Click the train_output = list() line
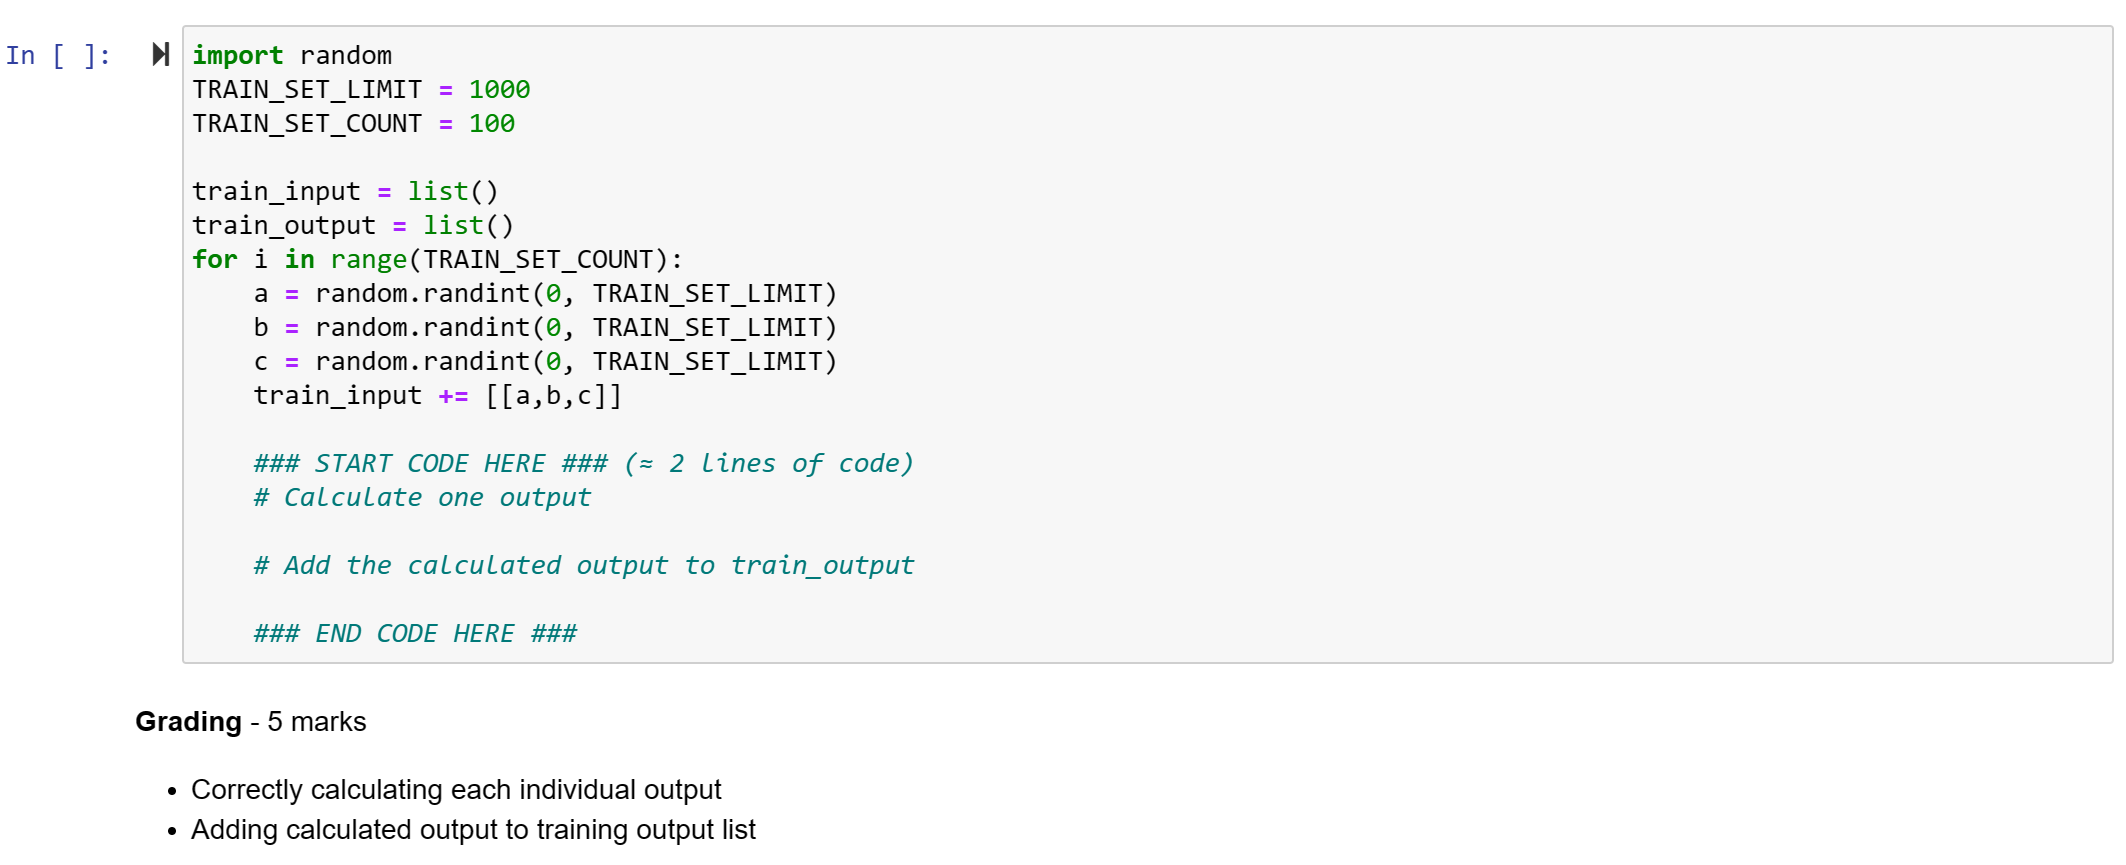2126x865 pixels. [353, 225]
